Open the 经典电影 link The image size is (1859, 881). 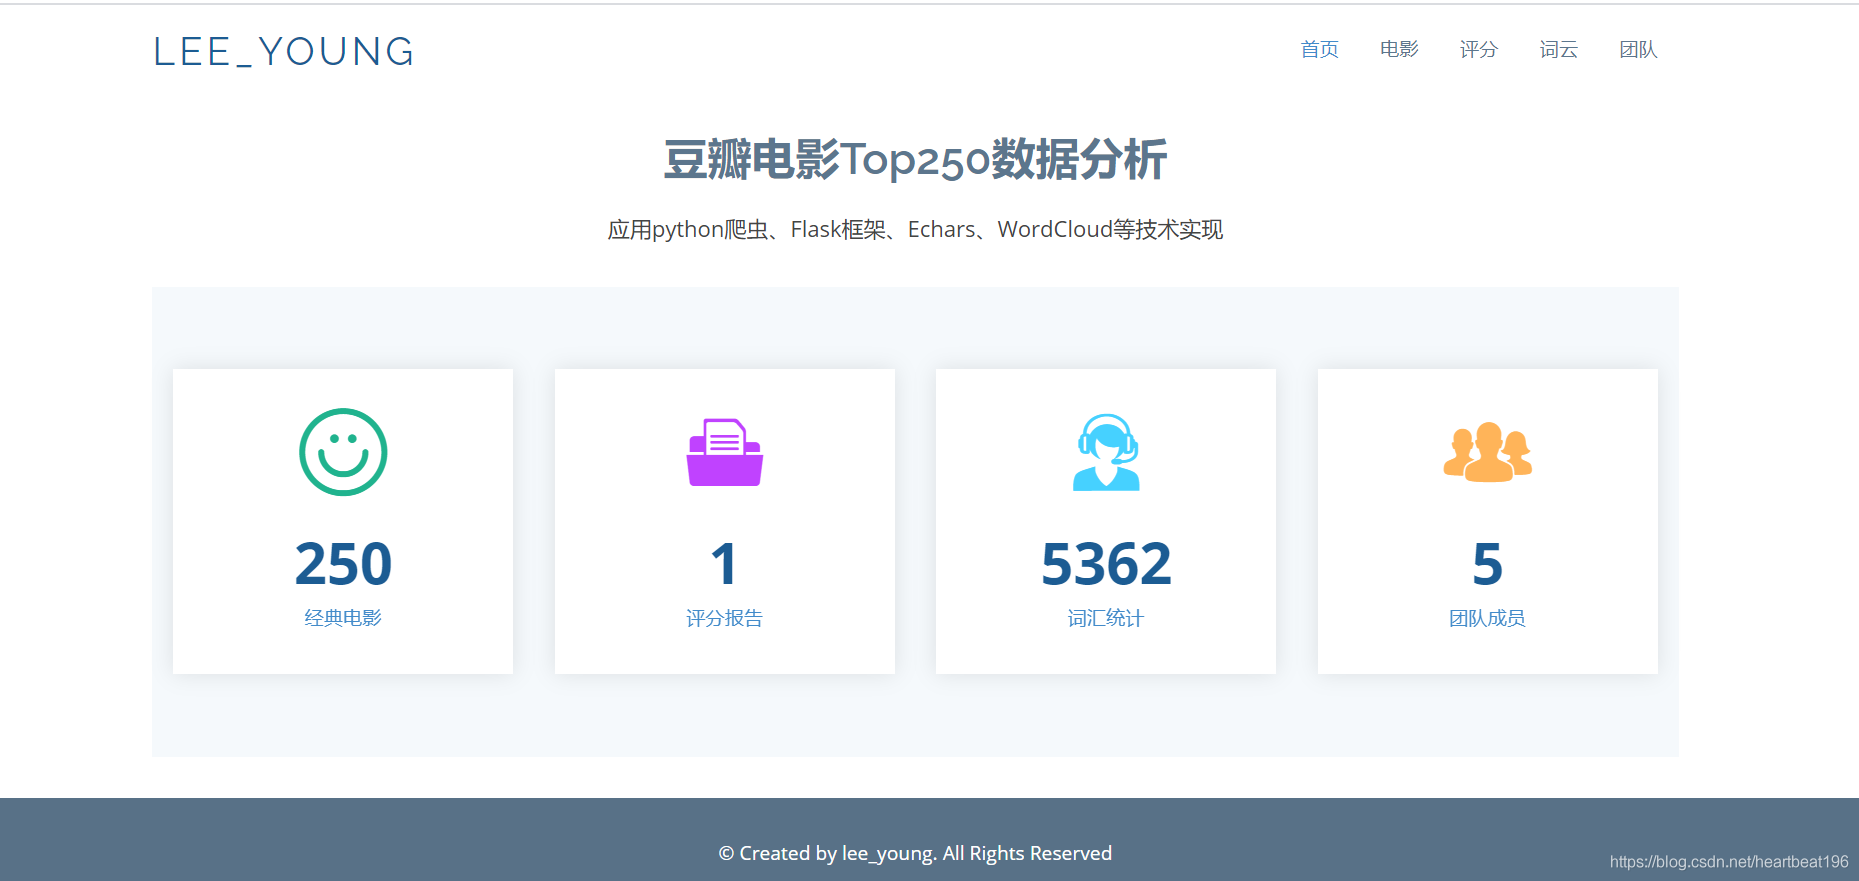point(343,618)
